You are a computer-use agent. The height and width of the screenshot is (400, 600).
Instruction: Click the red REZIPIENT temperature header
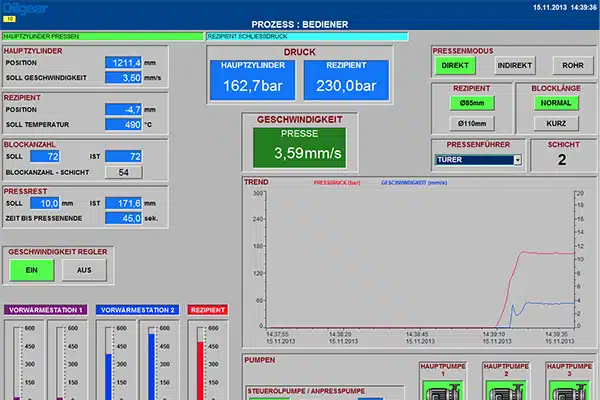[208, 310]
